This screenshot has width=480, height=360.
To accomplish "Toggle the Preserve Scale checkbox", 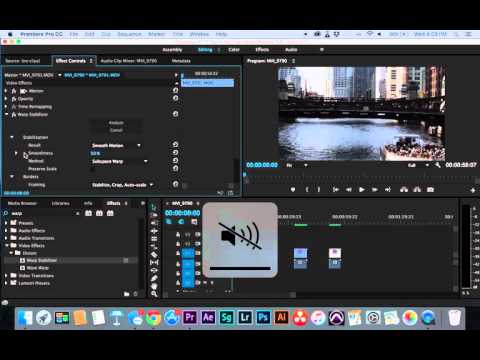I will [92, 169].
